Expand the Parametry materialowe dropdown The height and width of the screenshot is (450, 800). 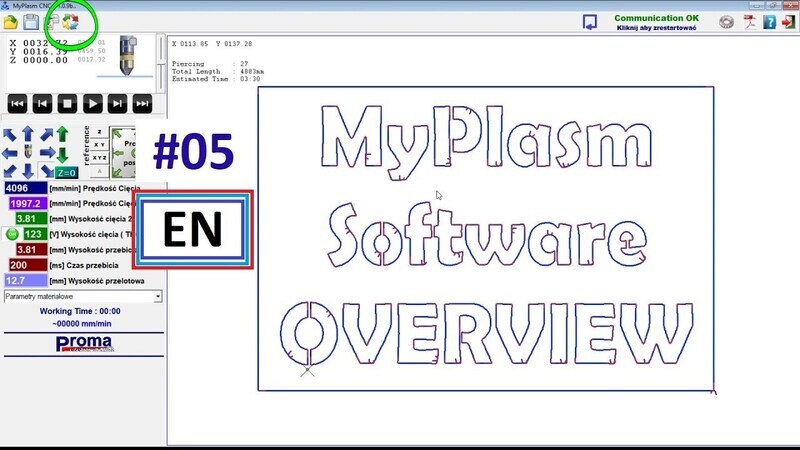coord(158,296)
